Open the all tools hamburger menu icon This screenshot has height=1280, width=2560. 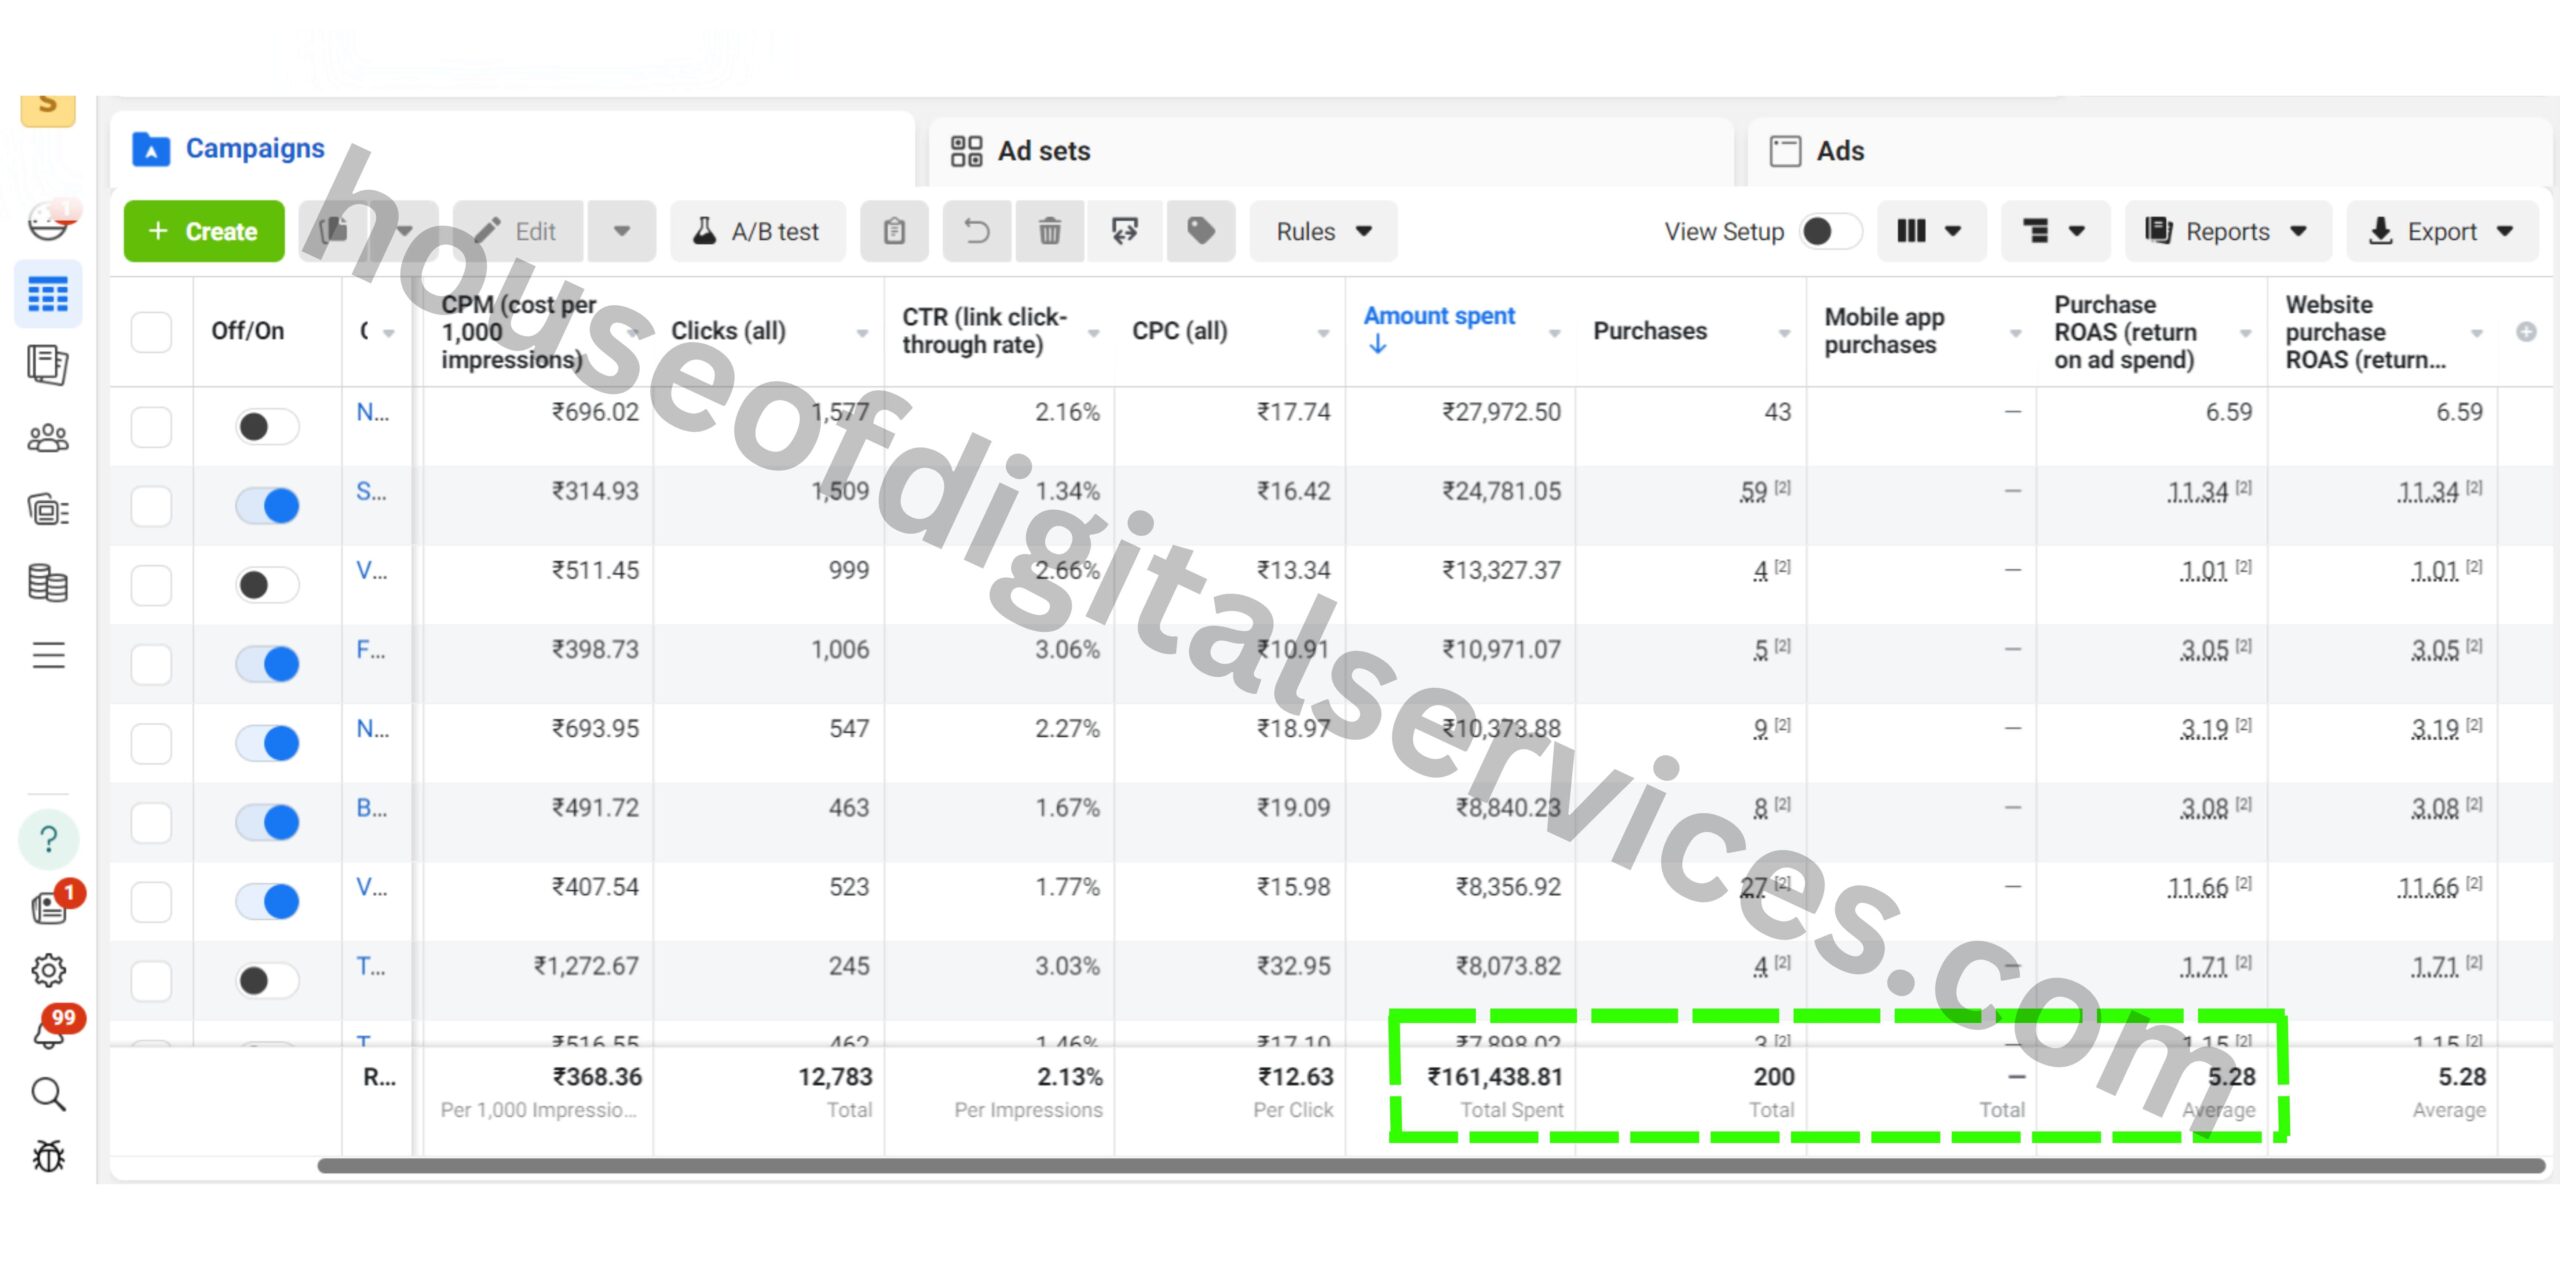[48, 655]
